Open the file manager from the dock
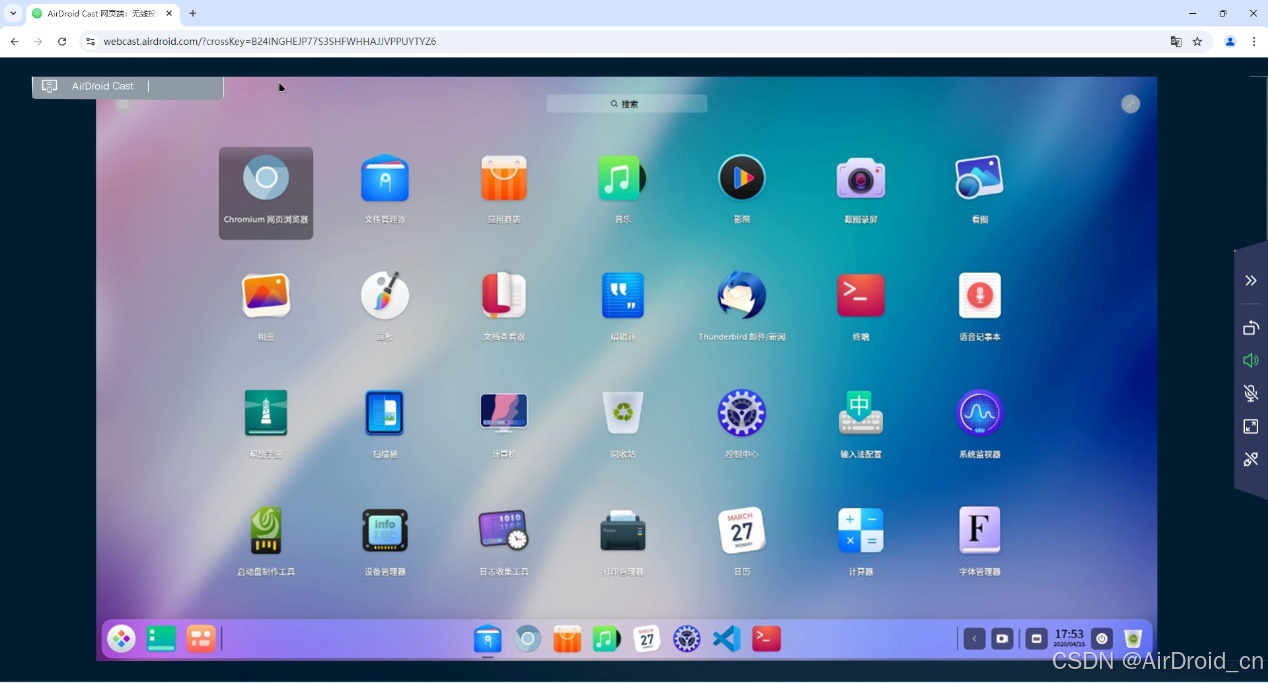This screenshot has height=683, width=1268. pos(487,639)
